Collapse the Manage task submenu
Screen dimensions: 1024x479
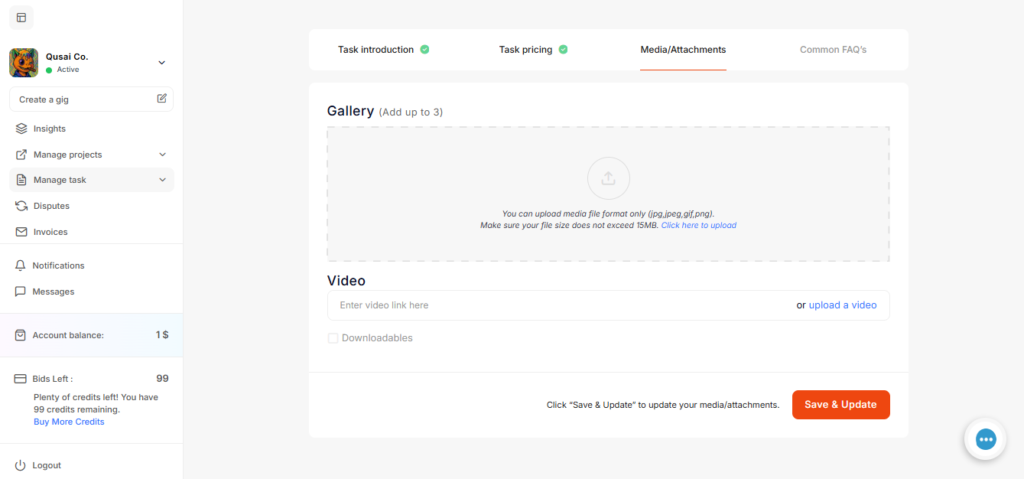162,180
